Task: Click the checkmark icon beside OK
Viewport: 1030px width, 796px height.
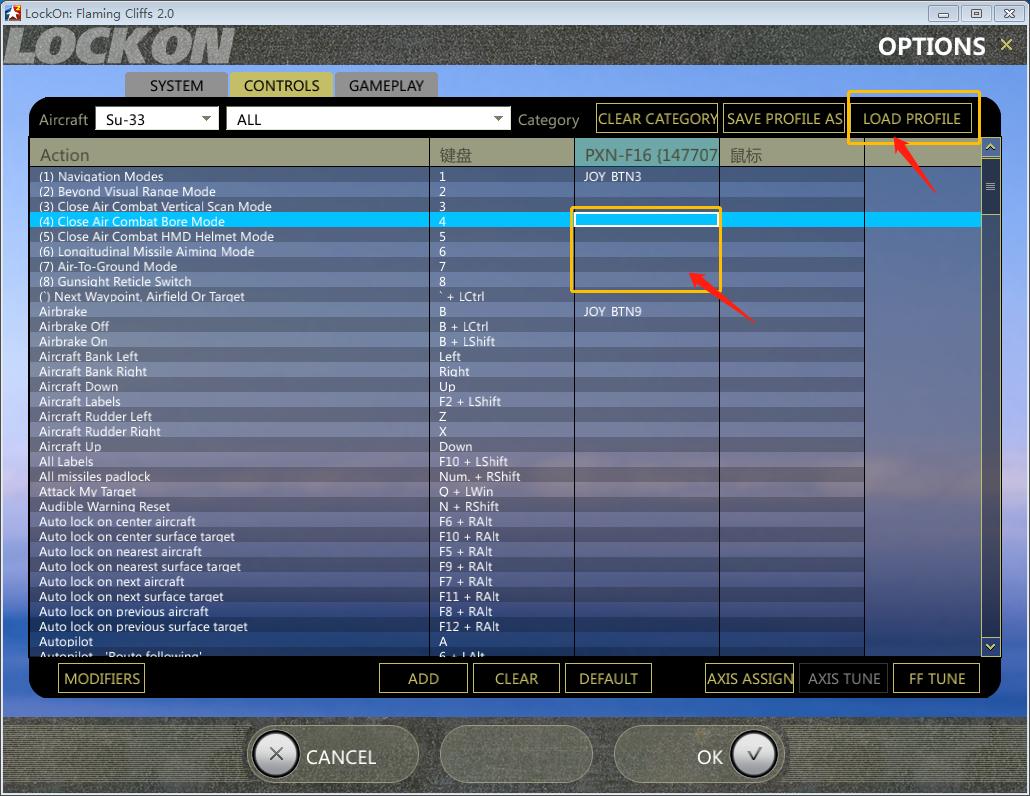Action: [x=753, y=755]
